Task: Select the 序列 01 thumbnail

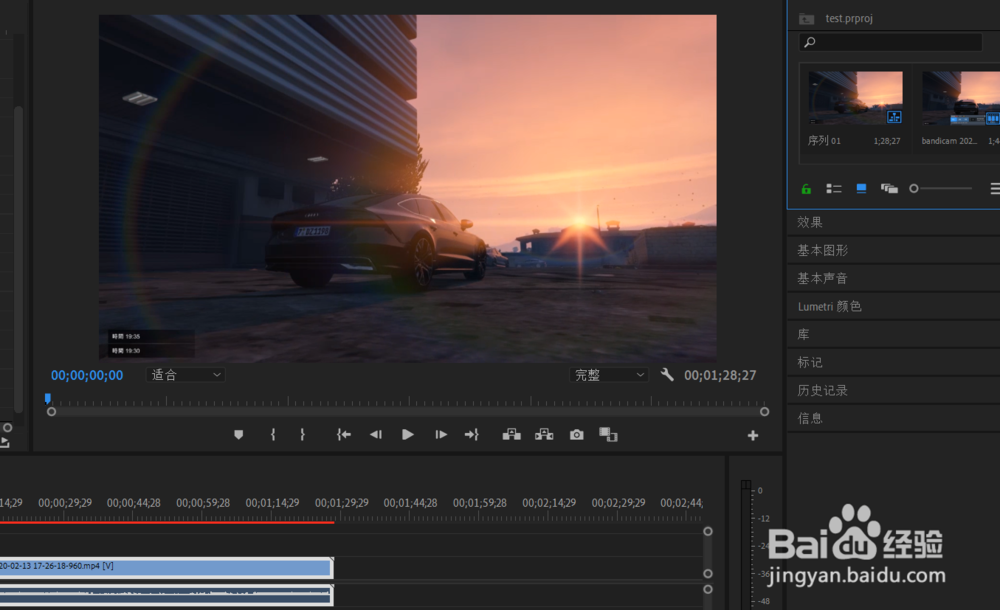Action: coord(855,98)
